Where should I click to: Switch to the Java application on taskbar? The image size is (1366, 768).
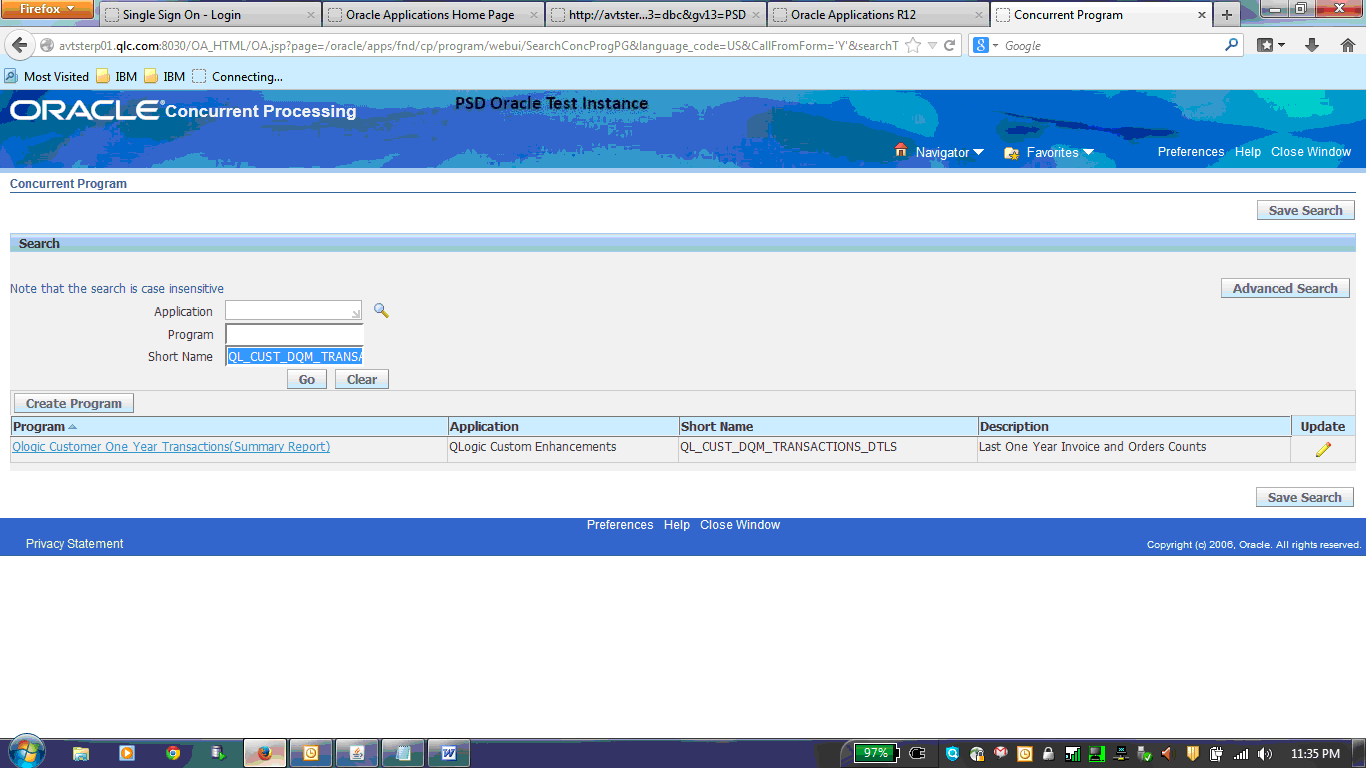(357, 753)
